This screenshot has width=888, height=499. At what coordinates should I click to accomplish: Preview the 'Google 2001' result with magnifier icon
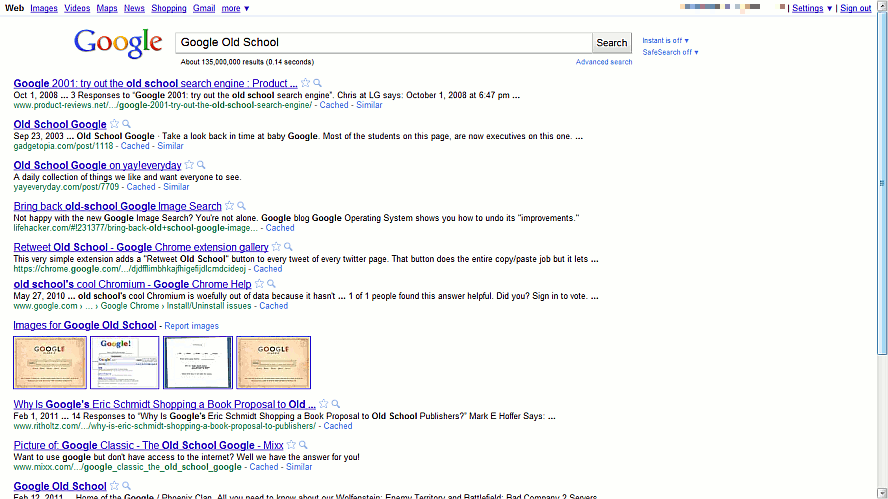tap(318, 83)
